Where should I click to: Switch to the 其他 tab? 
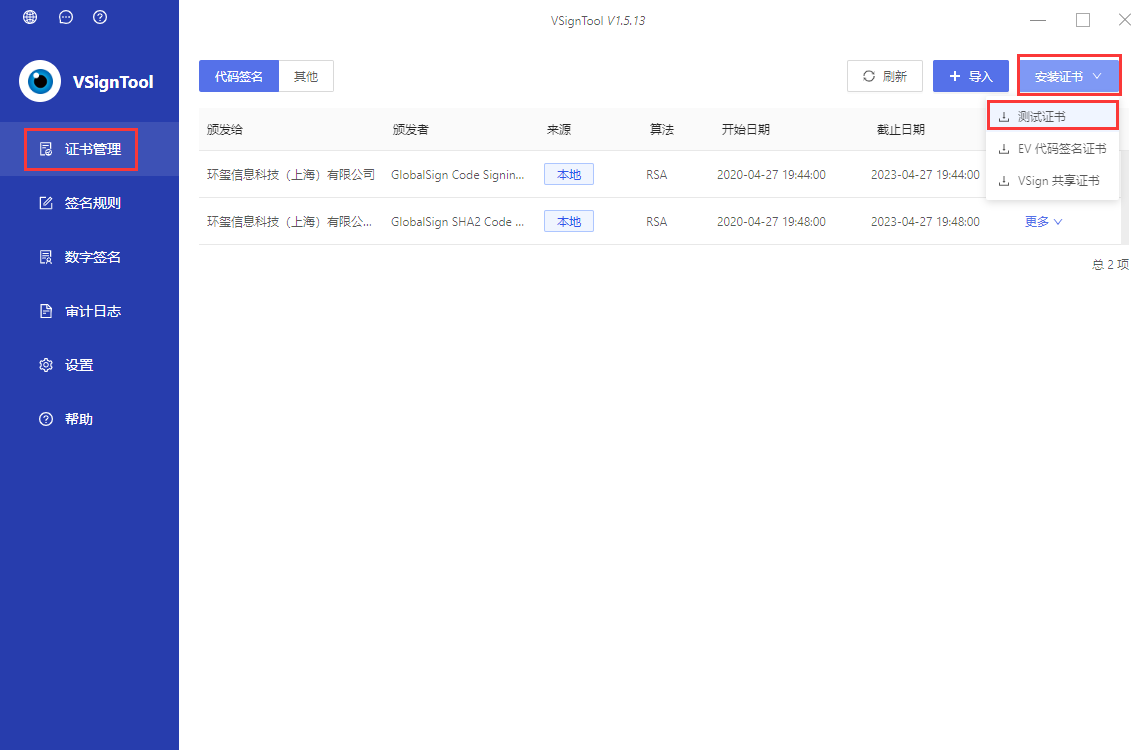[306, 76]
